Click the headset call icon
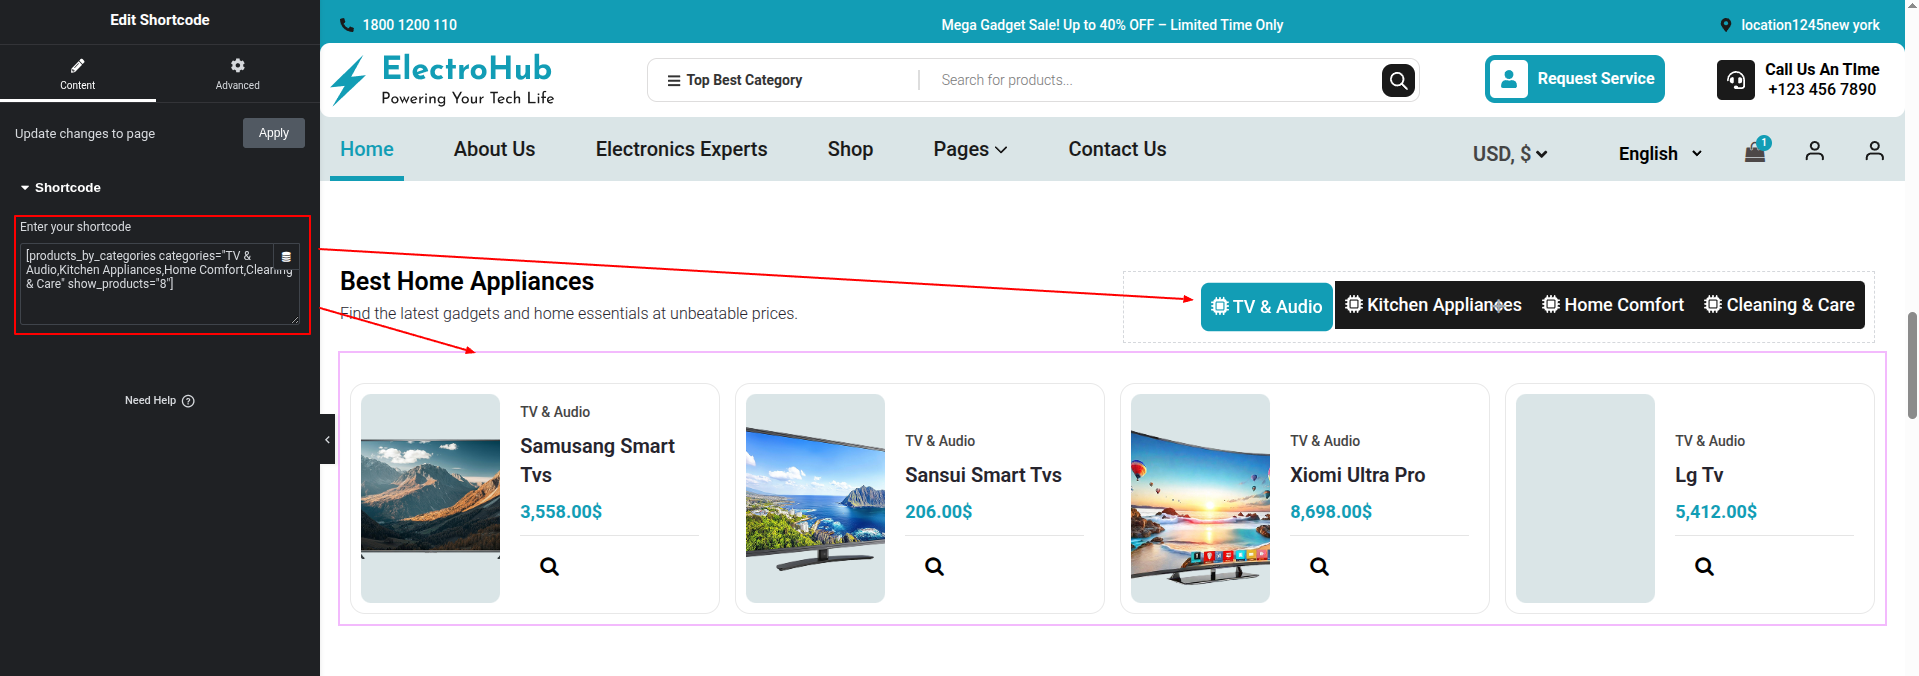 pyautogui.click(x=1735, y=80)
